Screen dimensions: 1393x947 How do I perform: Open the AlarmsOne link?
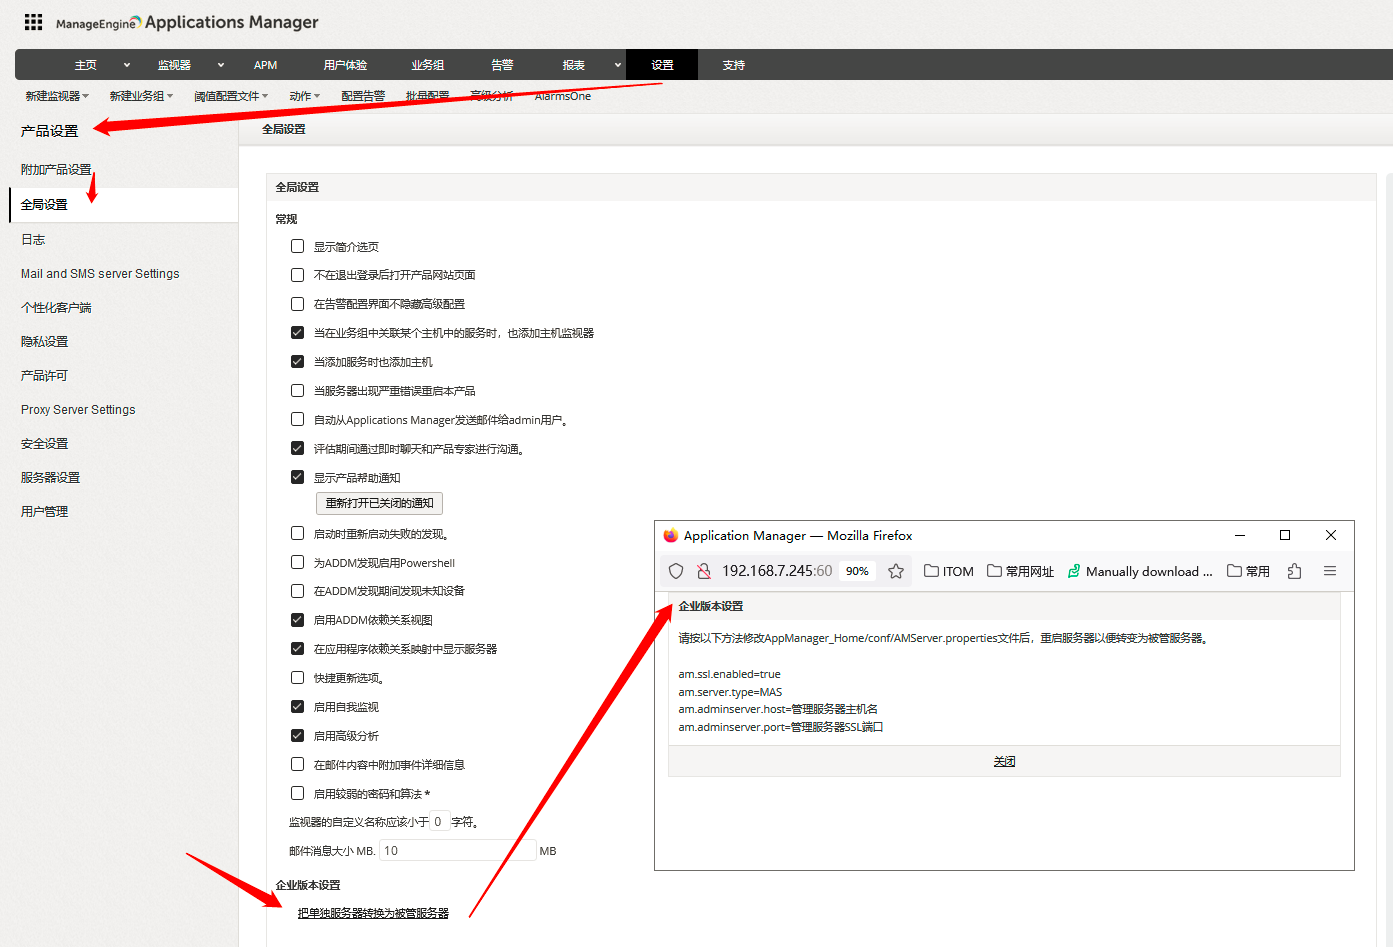tap(563, 96)
